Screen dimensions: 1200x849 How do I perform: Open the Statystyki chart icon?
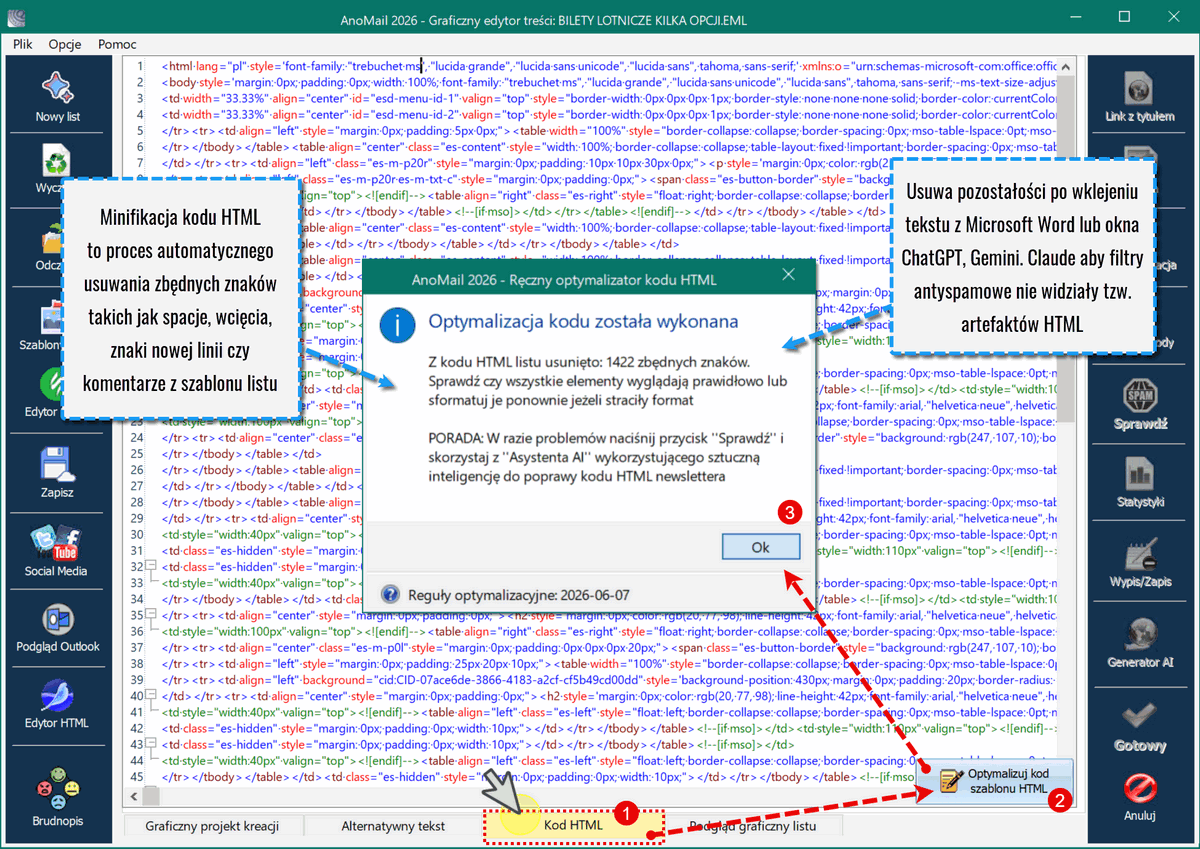1140,474
